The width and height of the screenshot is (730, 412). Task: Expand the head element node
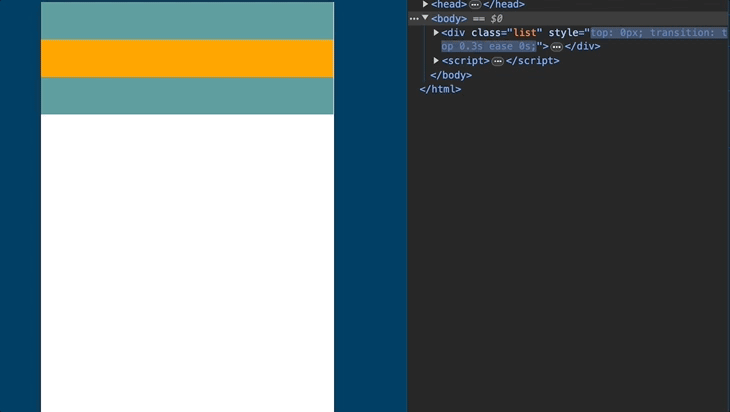point(425,4)
